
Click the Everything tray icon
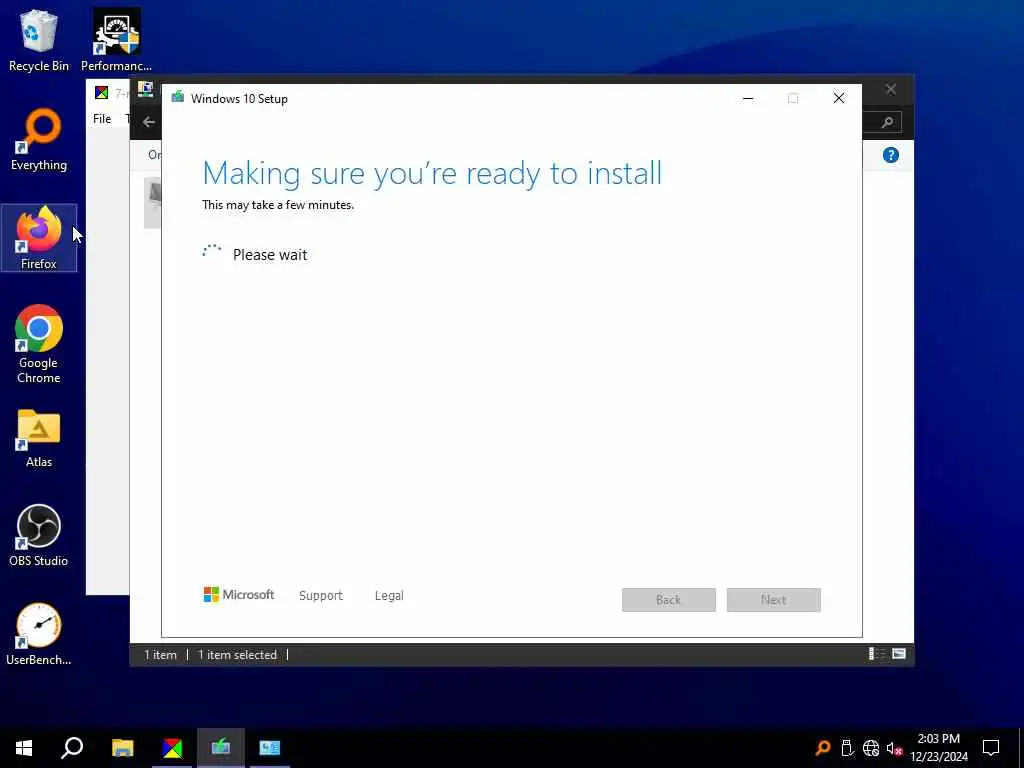pos(823,748)
